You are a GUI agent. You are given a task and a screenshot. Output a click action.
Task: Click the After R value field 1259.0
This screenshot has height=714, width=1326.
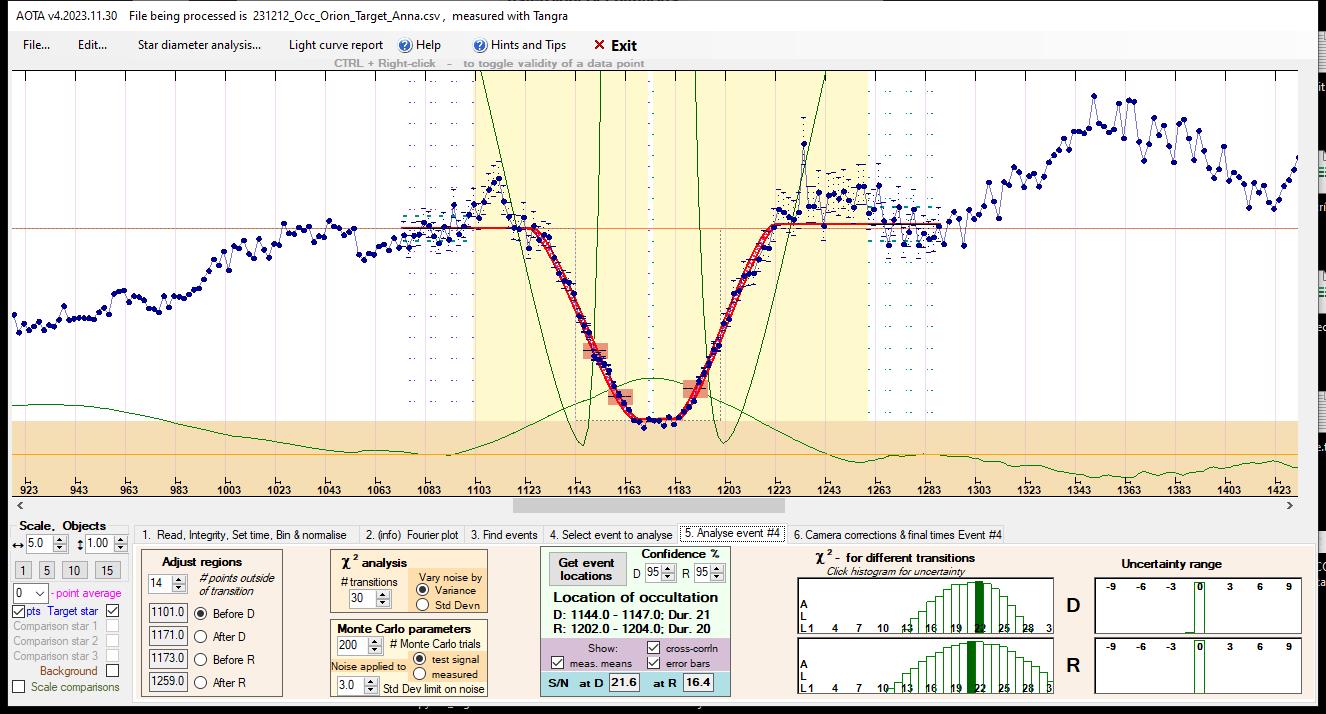[168, 682]
